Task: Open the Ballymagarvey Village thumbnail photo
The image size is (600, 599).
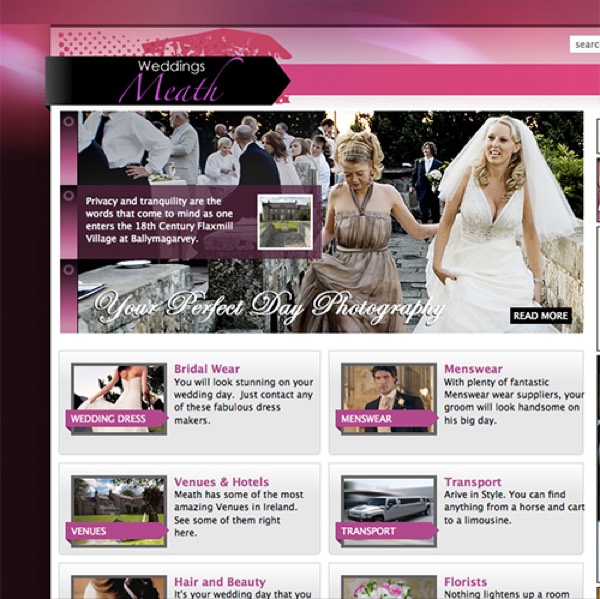Action: tap(285, 222)
